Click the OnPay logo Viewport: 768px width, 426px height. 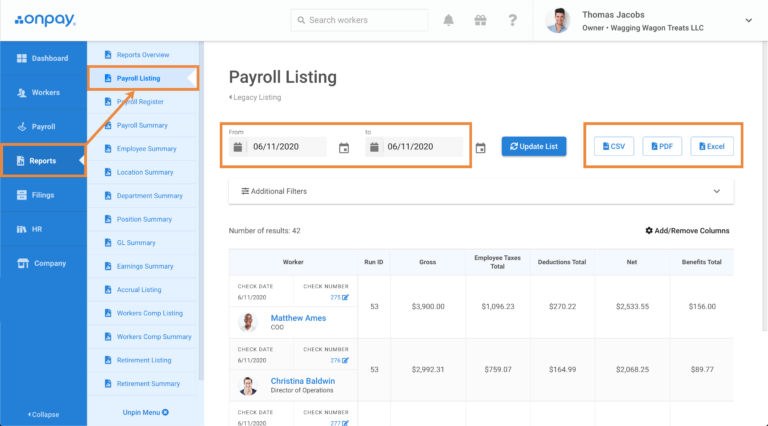coord(45,20)
